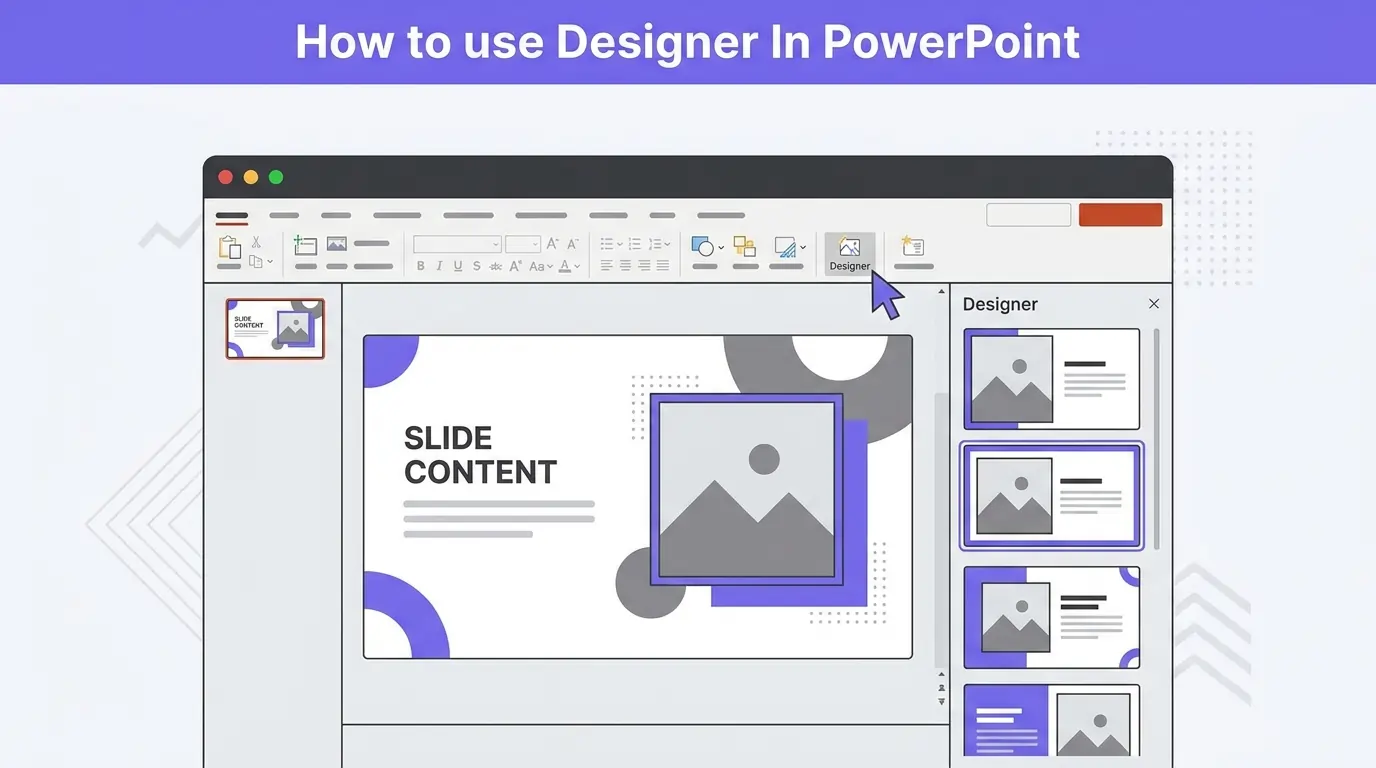
Task: Click the Cut scissors icon
Action: click(x=256, y=243)
